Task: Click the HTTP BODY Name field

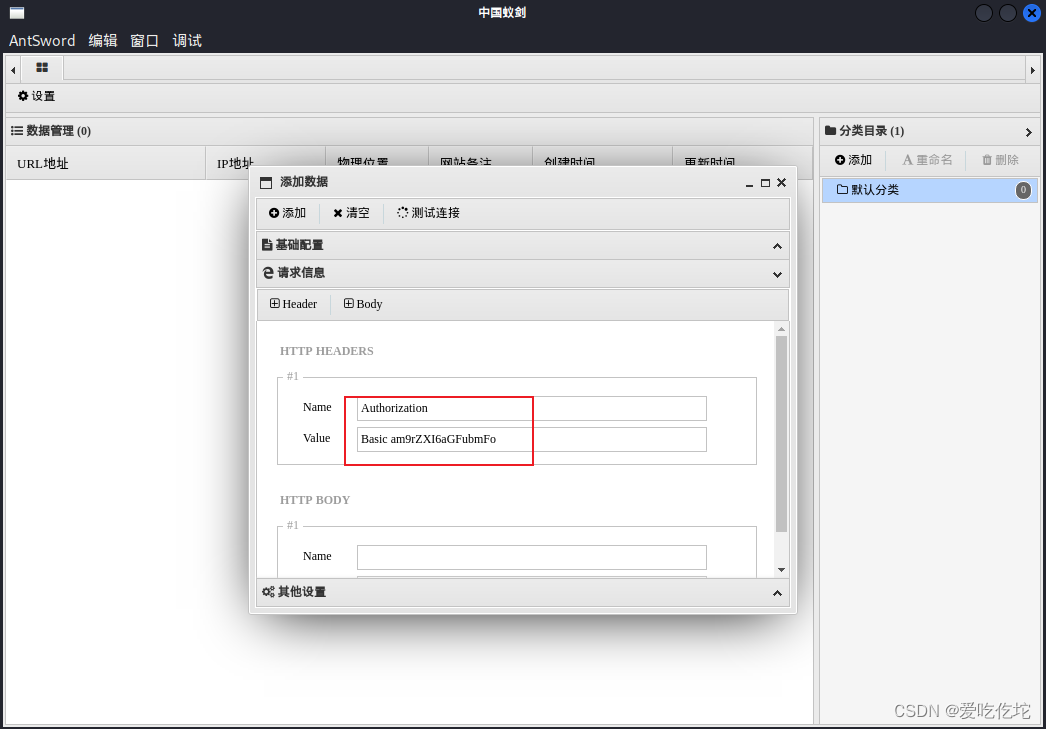Action: coord(532,558)
